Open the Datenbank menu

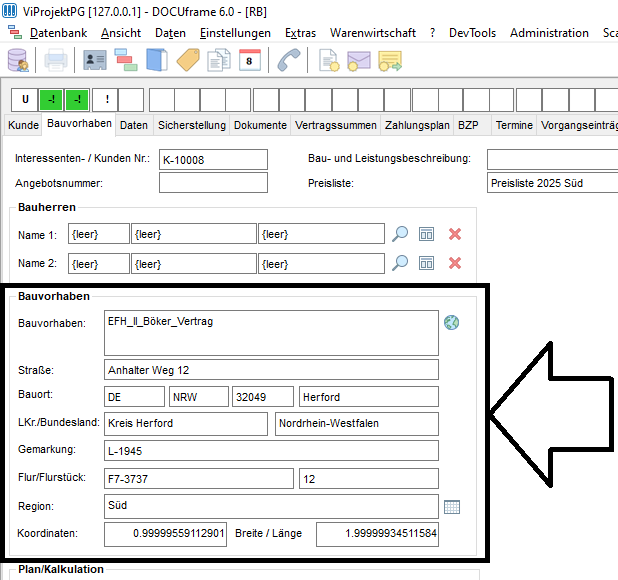[58, 33]
